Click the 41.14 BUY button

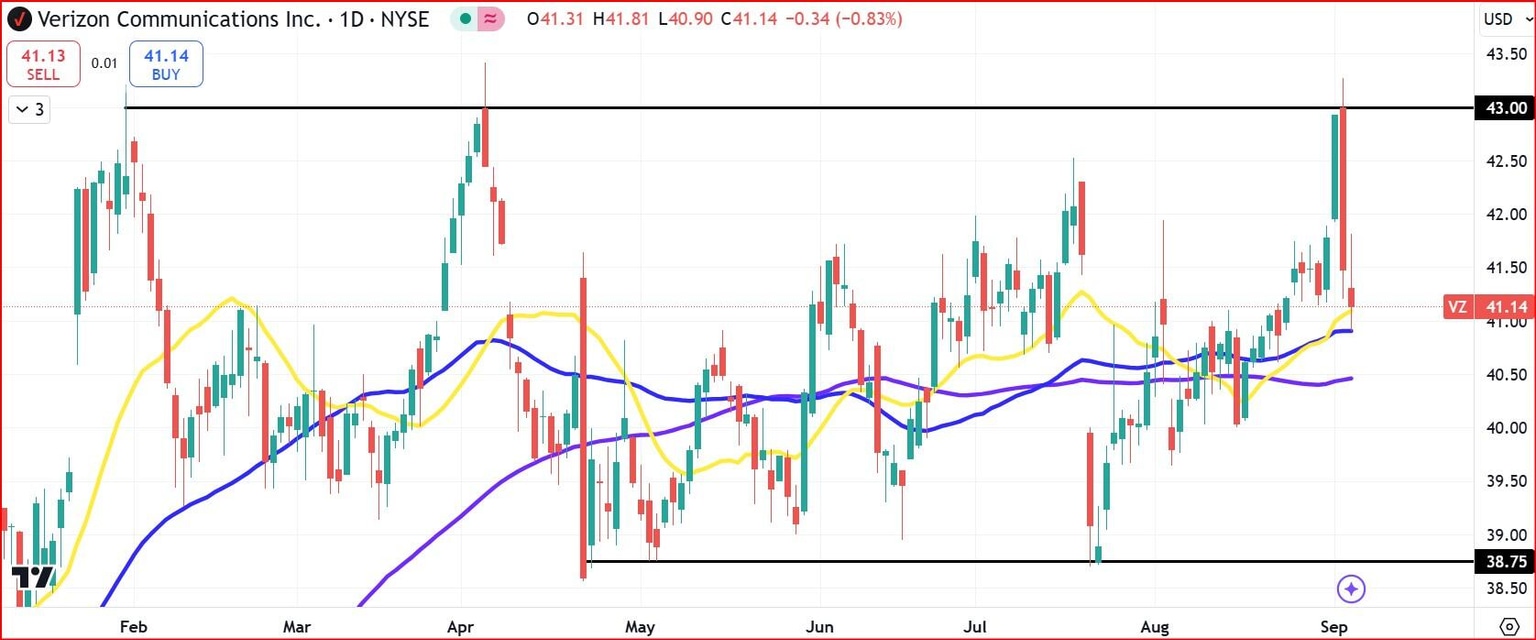[165, 63]
